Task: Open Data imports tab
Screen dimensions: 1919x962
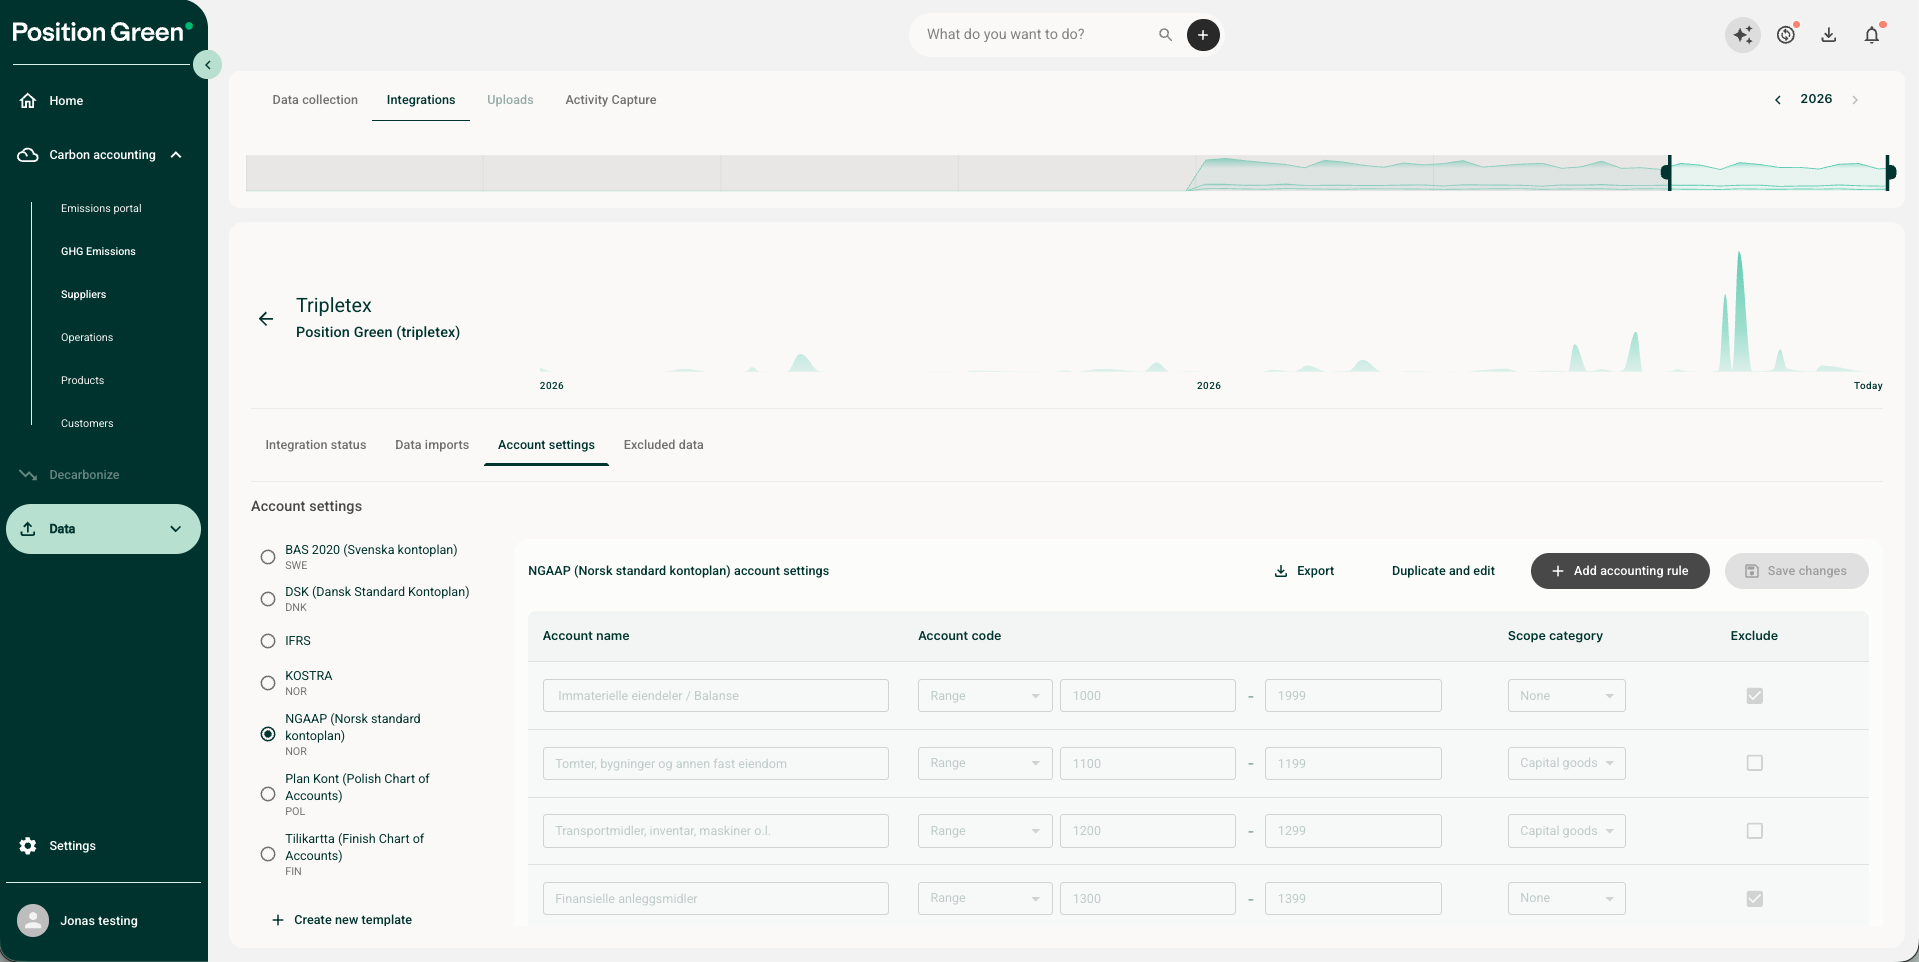Action: [432, 445]
